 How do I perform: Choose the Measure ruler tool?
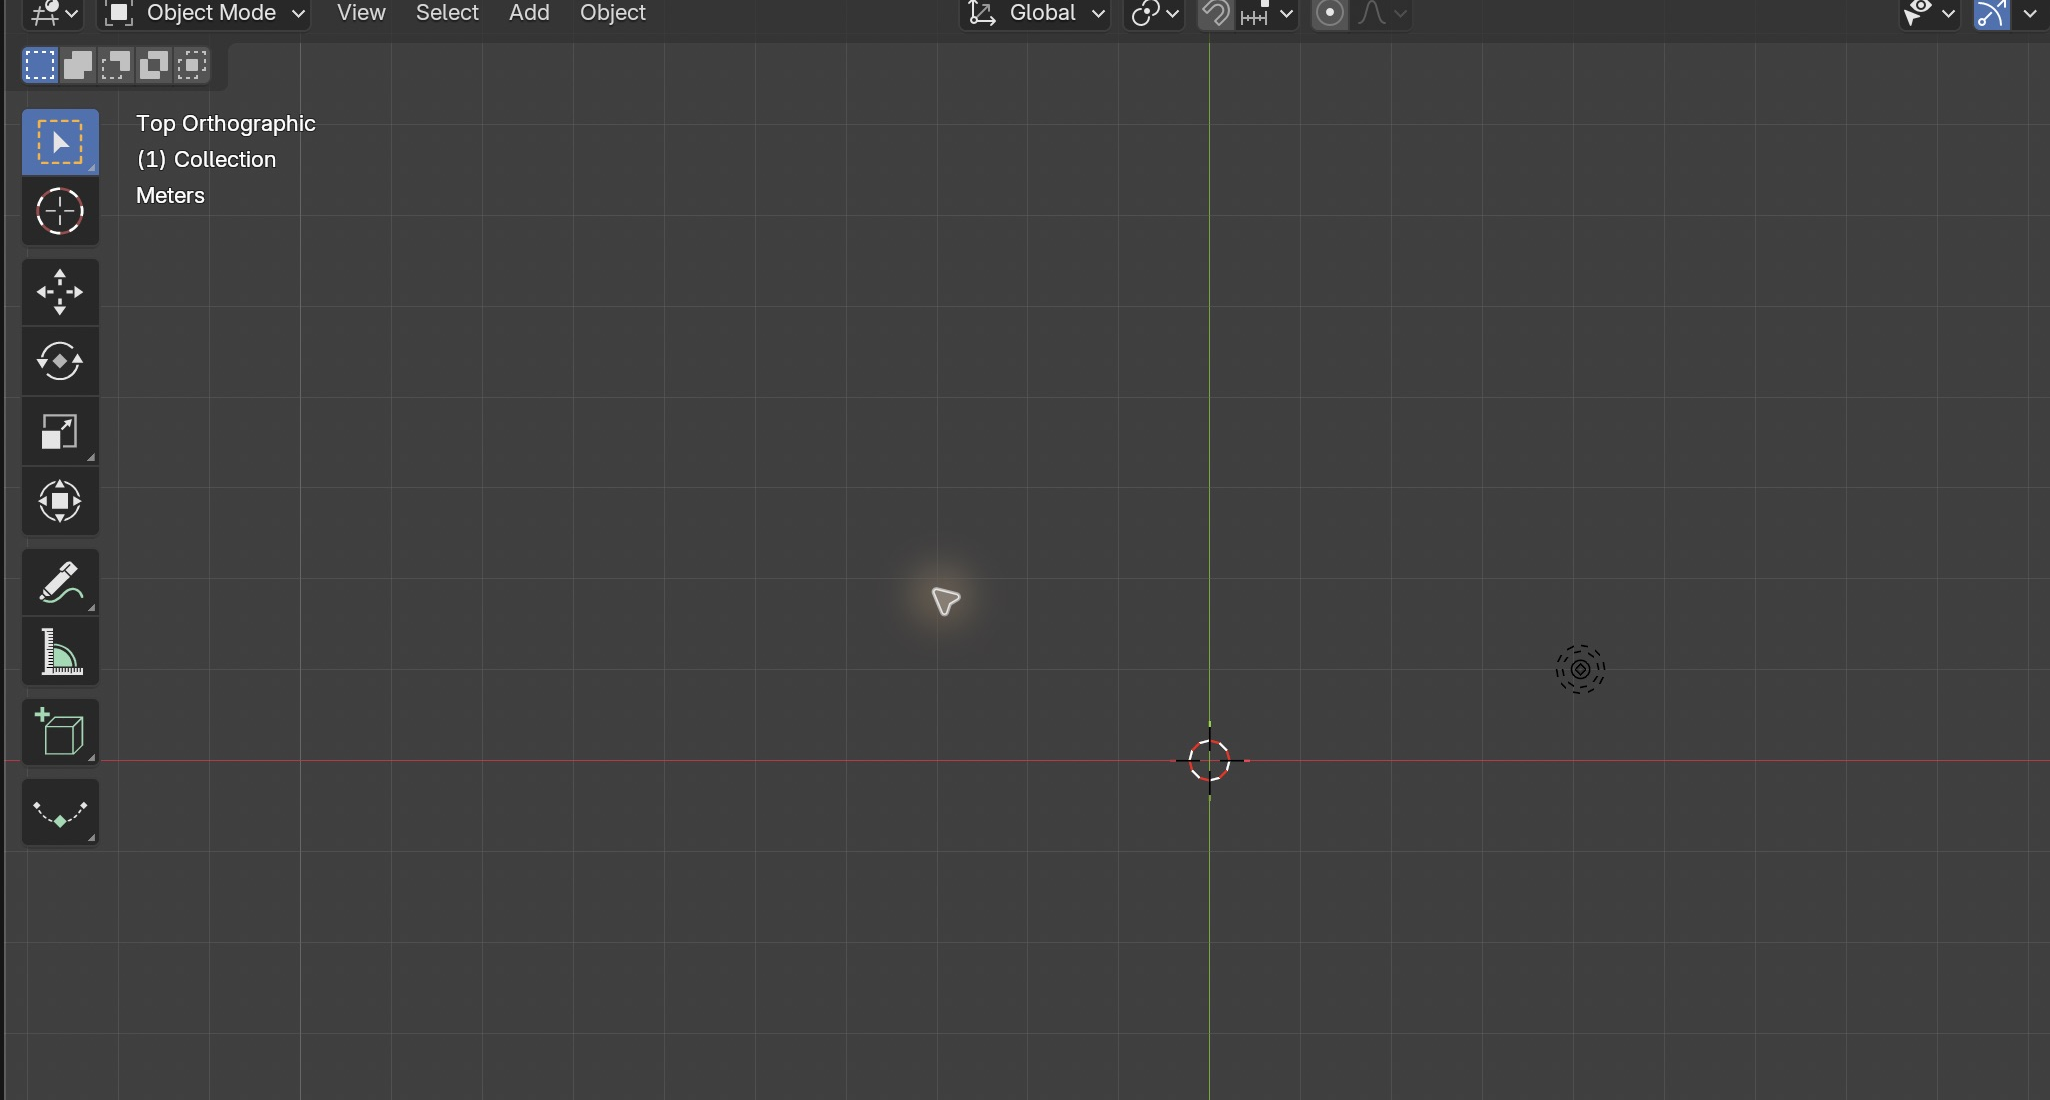click(x=60, y=652)
